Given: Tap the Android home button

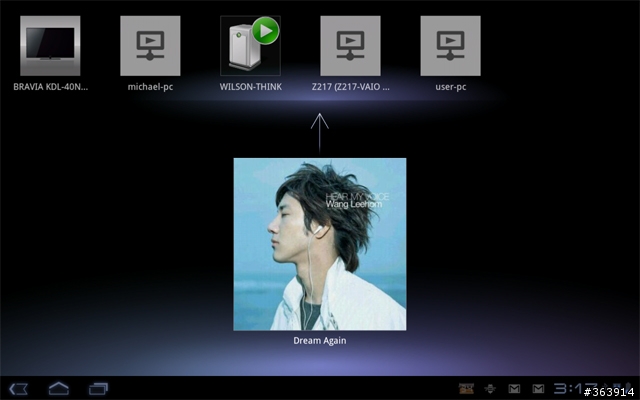Looking at the screenshot, I should (59, 388).
